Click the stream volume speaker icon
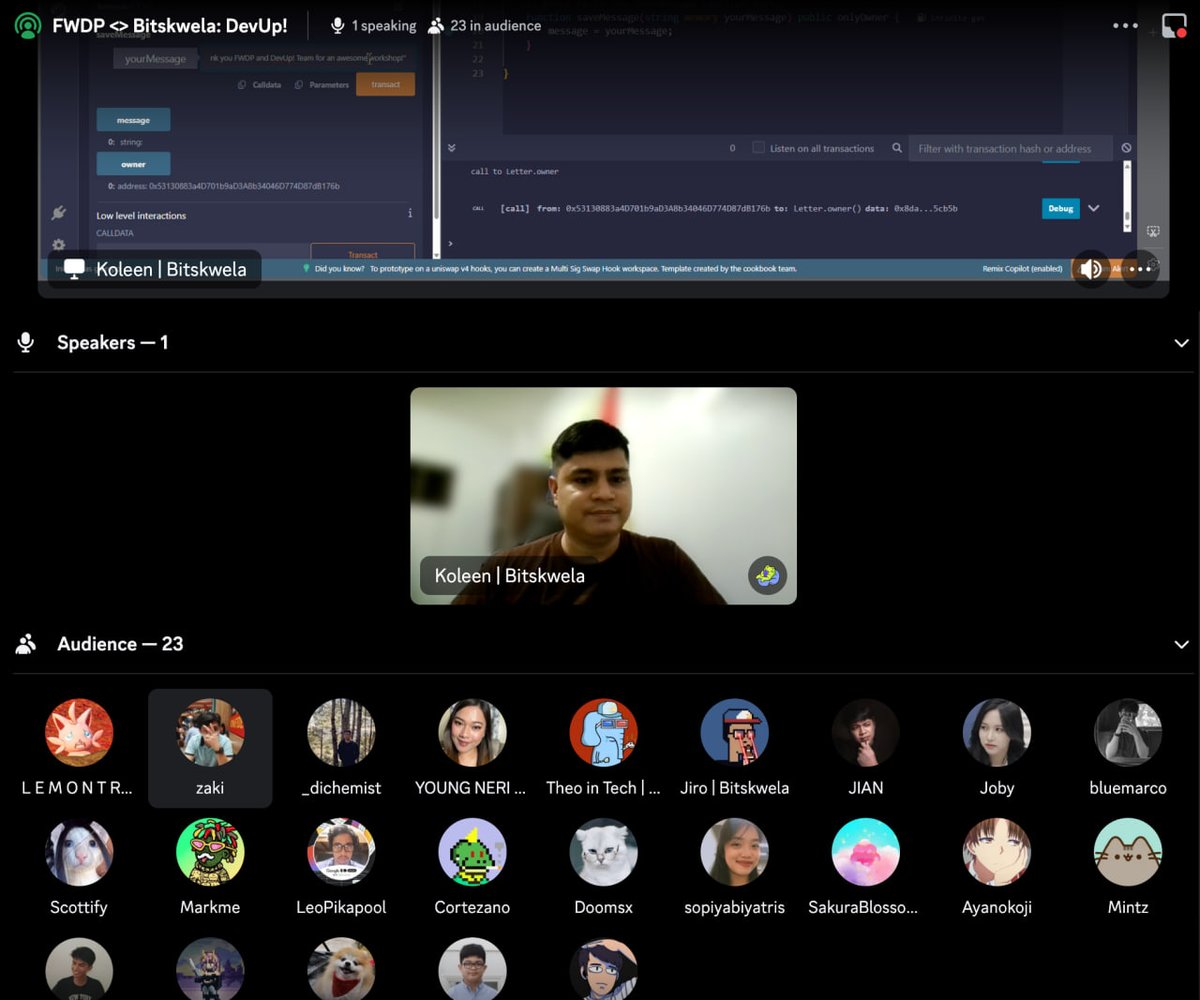 1091,269
